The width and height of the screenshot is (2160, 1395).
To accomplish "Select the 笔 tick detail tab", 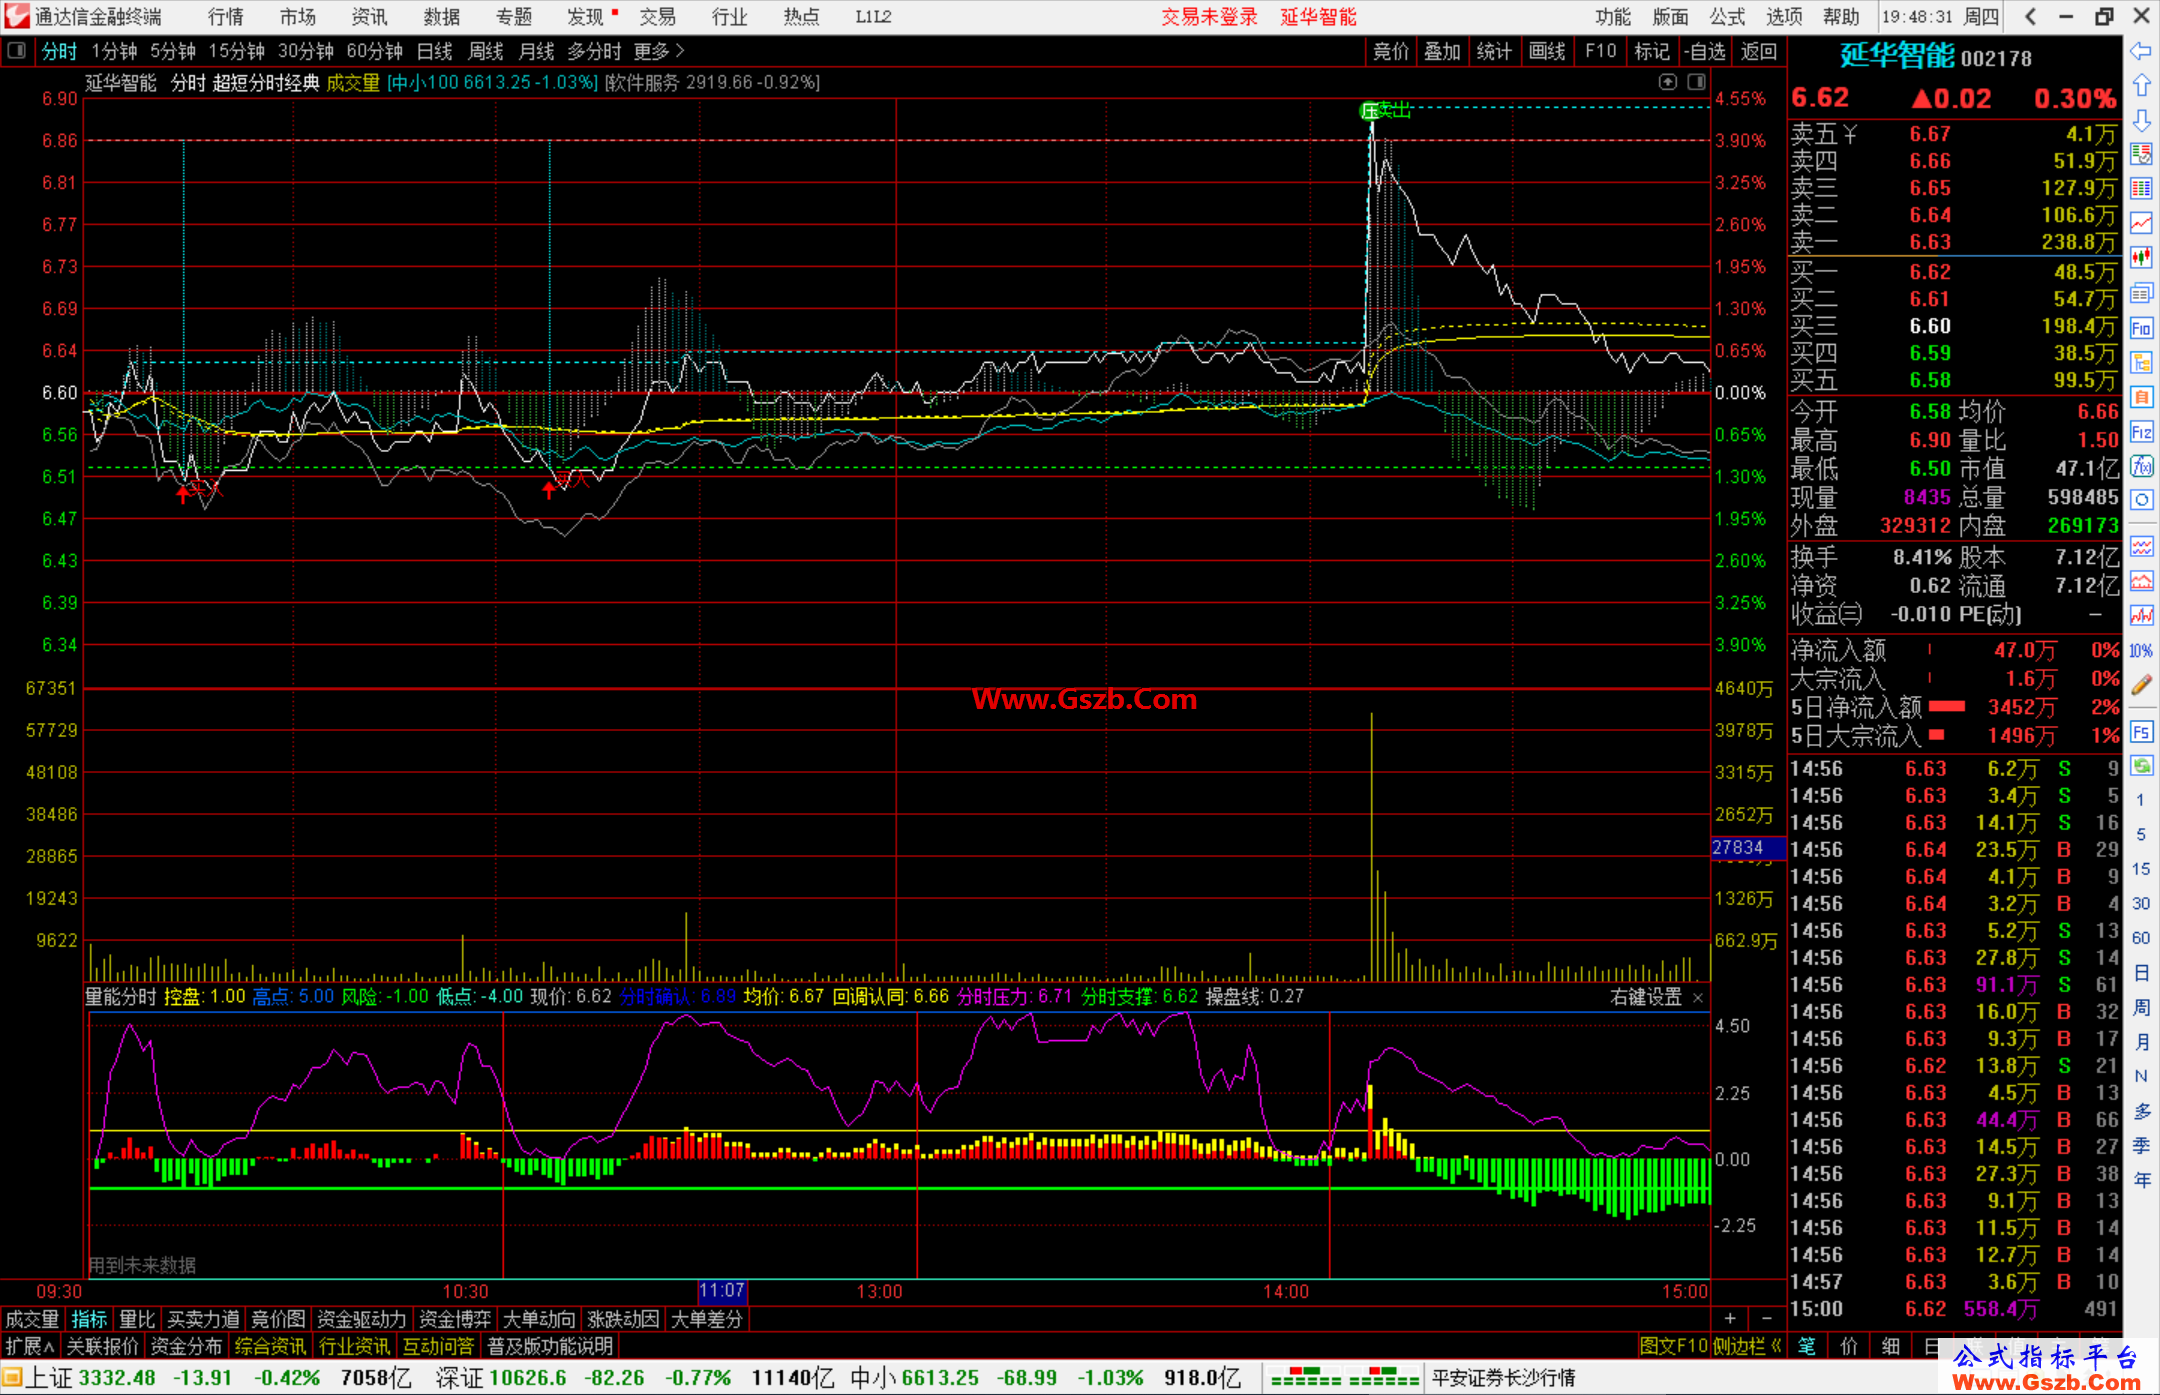I will click(x=1806, y=1346).
